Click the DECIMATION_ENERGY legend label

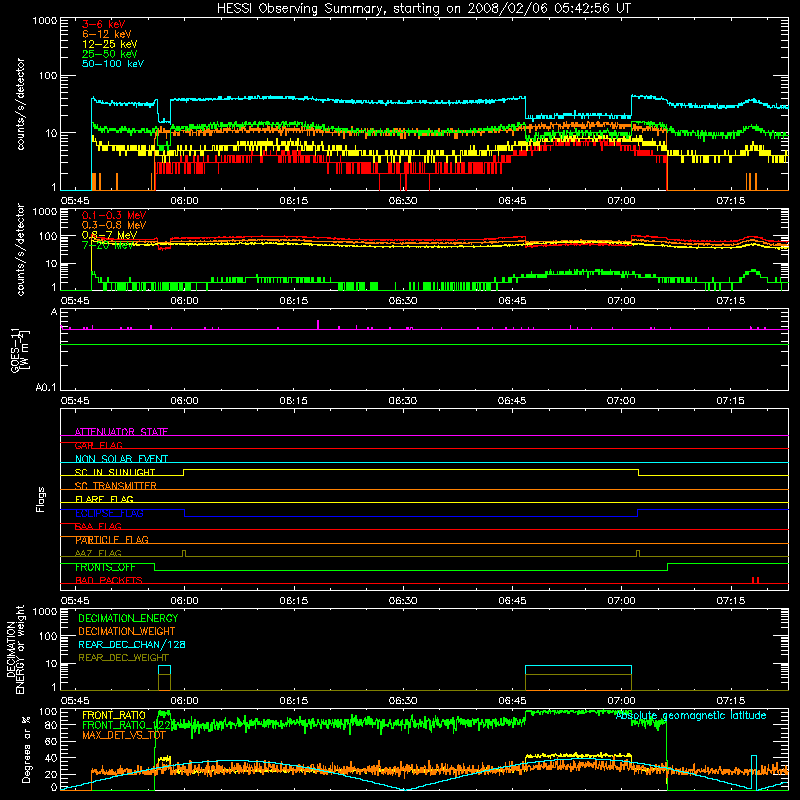pos(128,618)
